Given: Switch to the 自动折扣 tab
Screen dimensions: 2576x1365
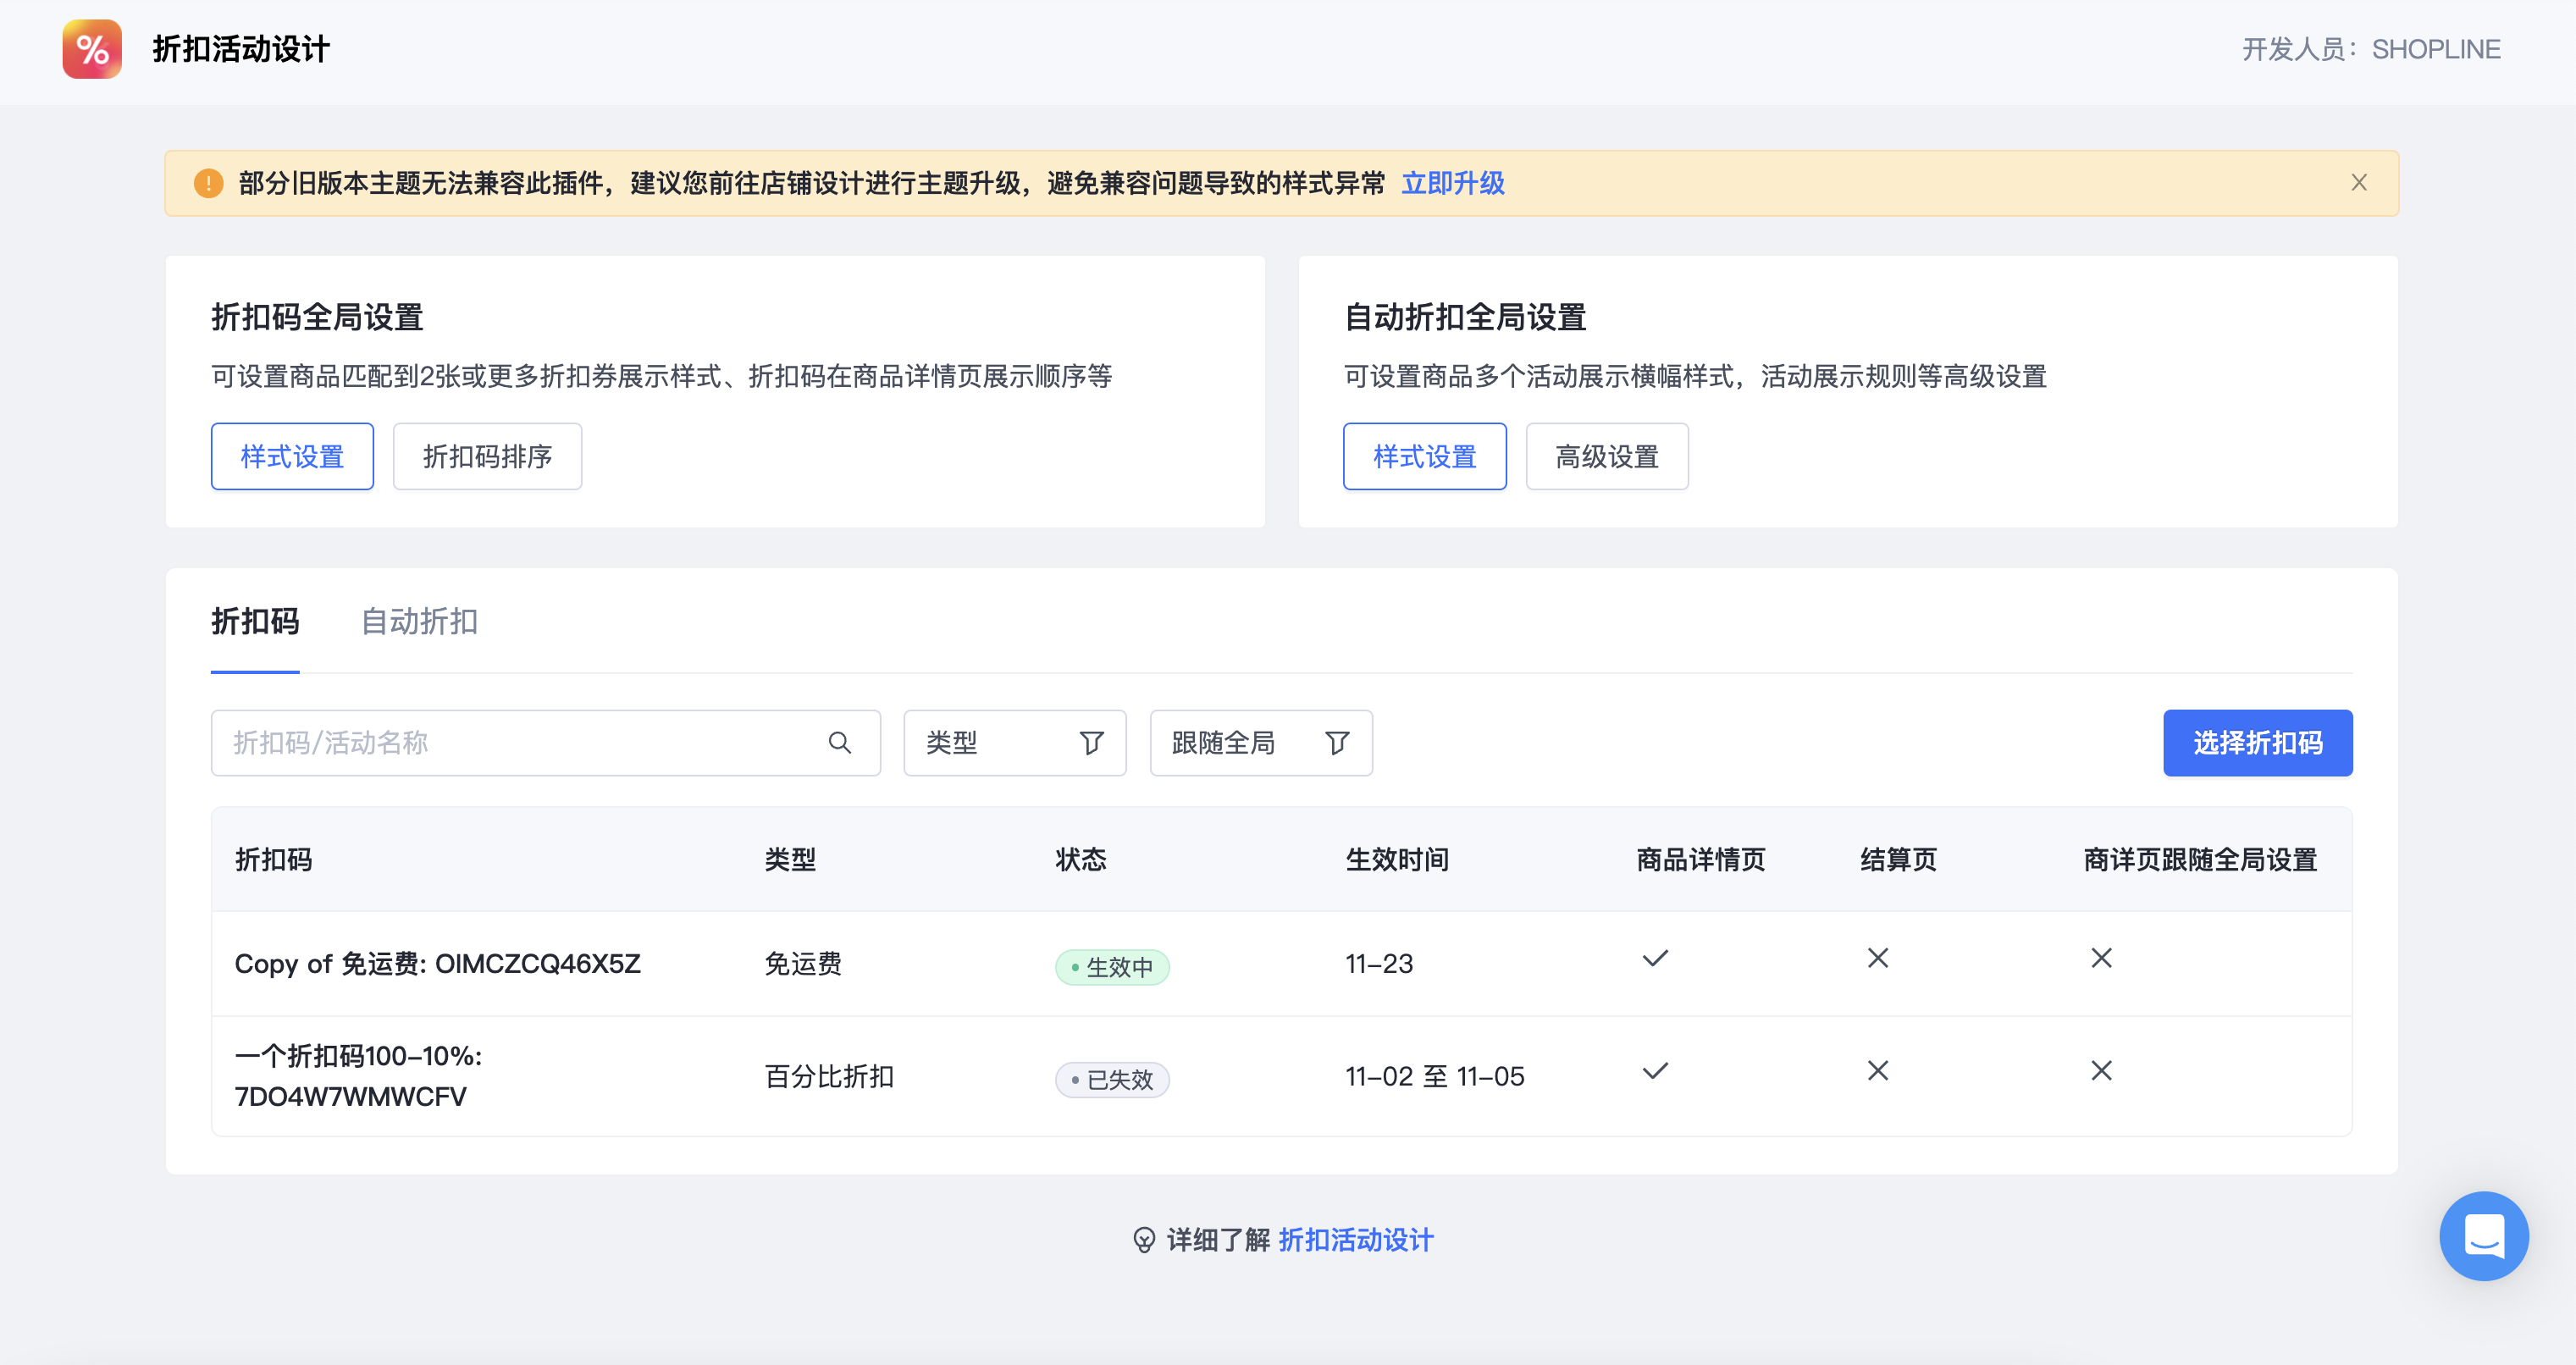Looking at the screenshot, I should coord(419,622).
